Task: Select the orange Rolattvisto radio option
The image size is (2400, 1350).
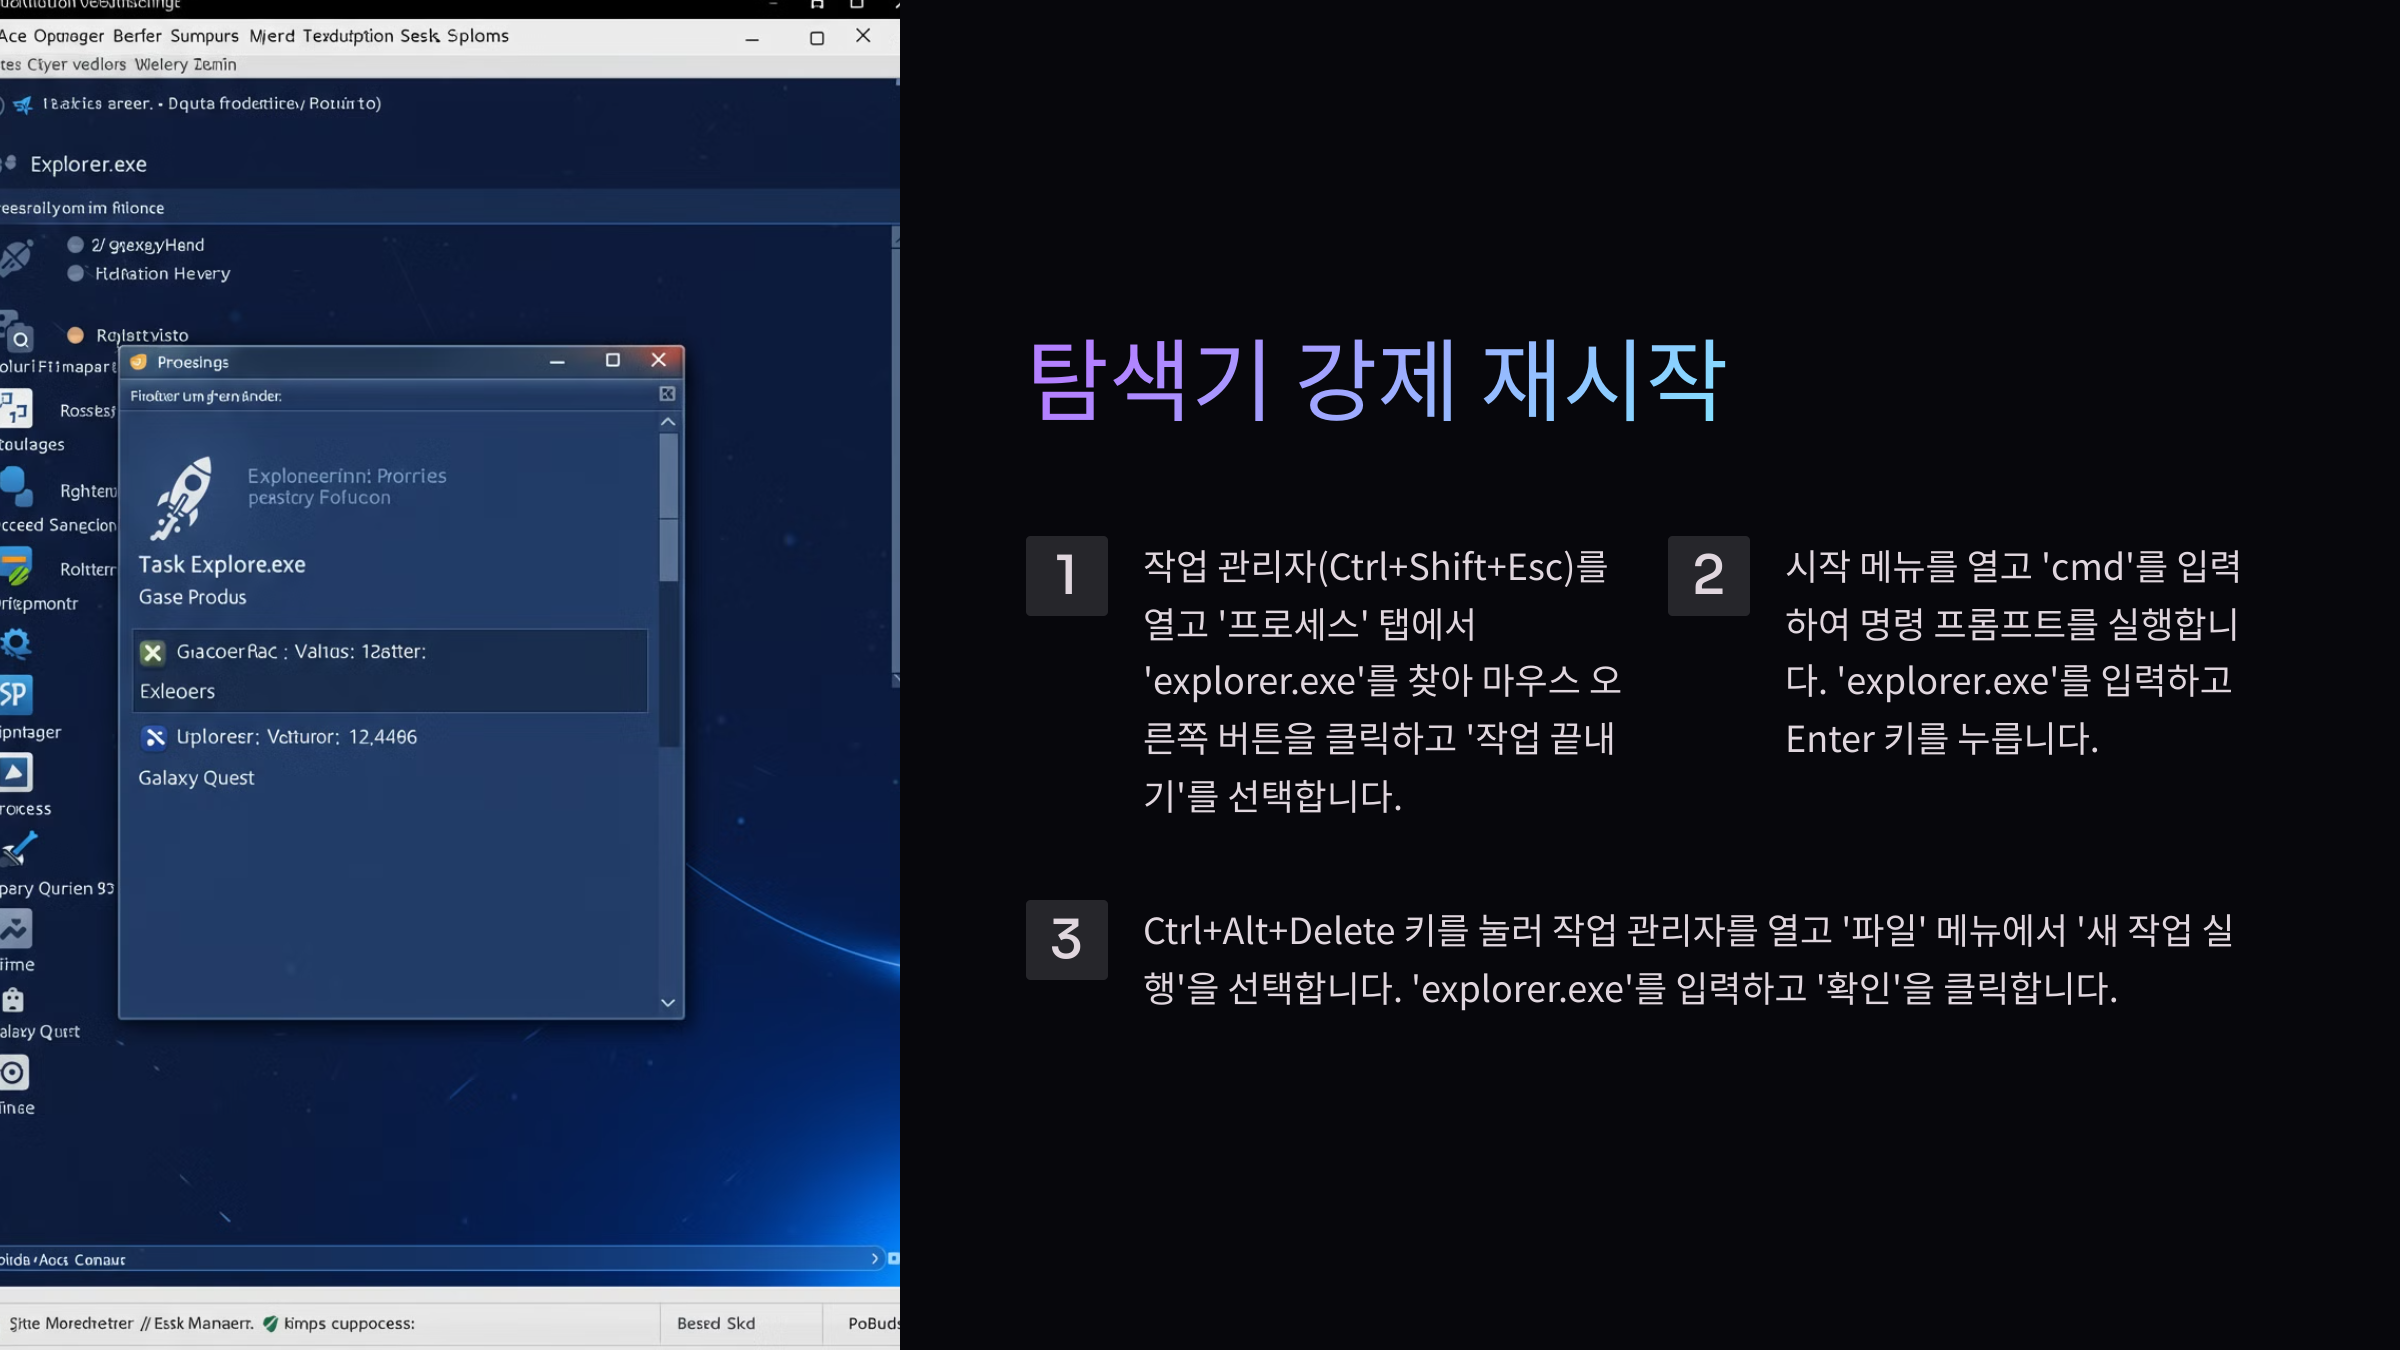Action: click(75, 335)
